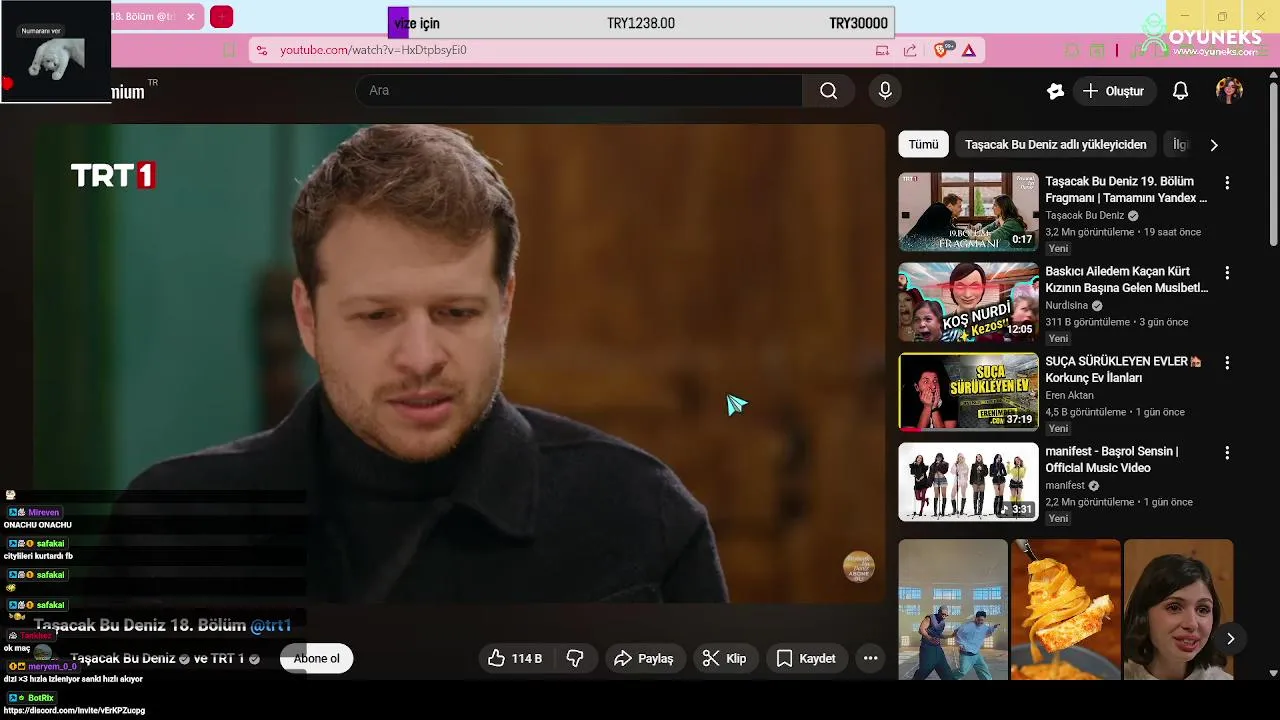Open the Suça Sürükleyen Ev thumbnail
1280x720 pixels.
click(x=968, y=392)
